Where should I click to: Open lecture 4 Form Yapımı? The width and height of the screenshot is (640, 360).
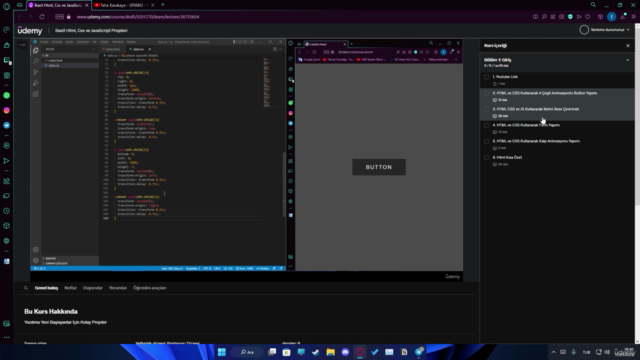click(x=557, y=128)
